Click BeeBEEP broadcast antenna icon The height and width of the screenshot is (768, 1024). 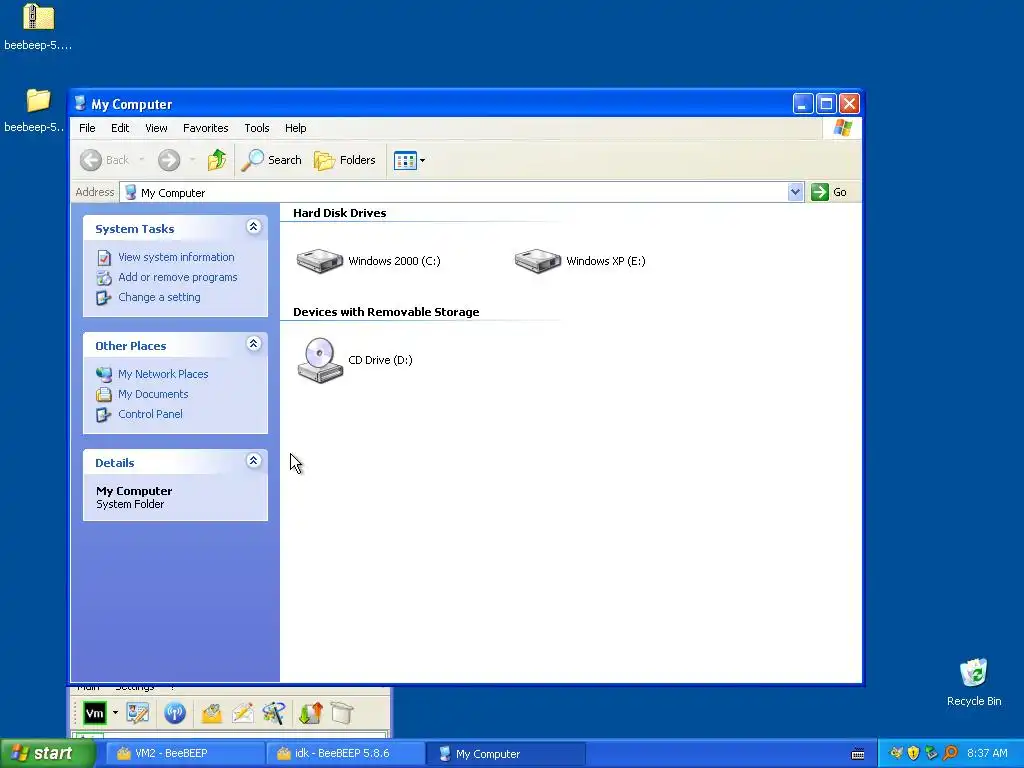pos(174,713)
